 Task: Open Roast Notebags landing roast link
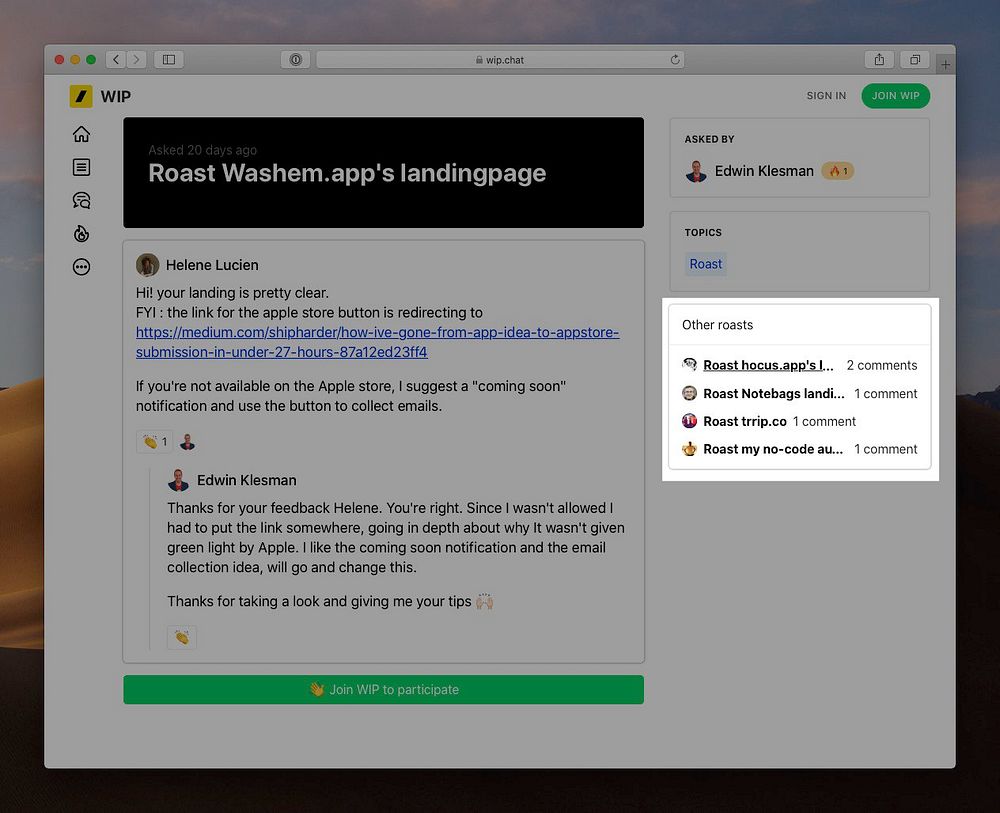(x=774, y=393)
